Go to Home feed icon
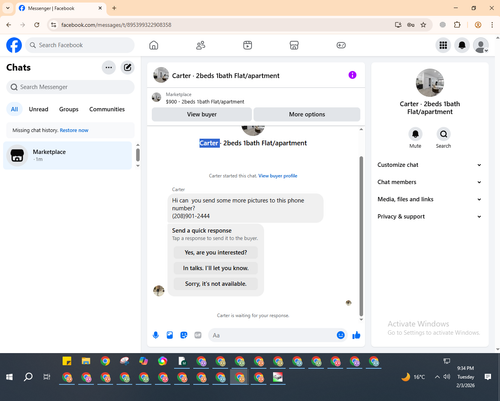The image size is (500, 401). point(154,45)
